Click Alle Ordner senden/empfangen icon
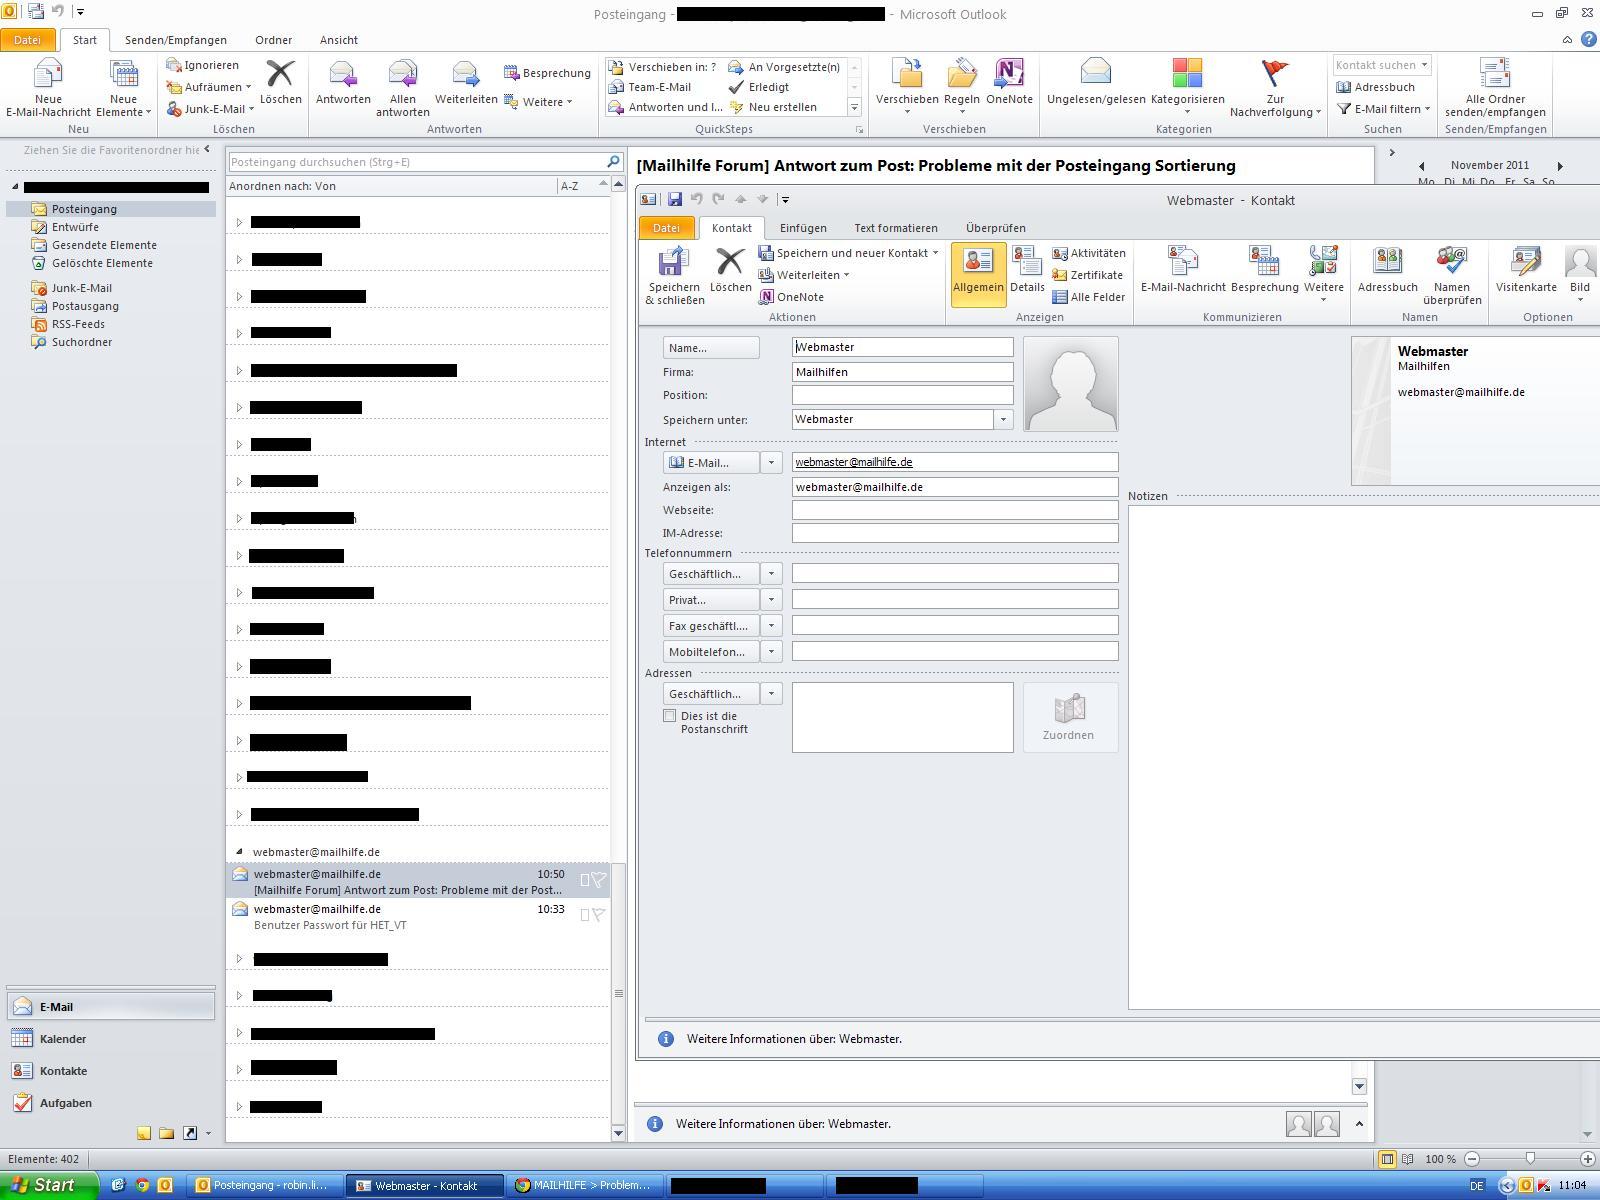Screen dimensions: 1600x1200 point(1495,73)
